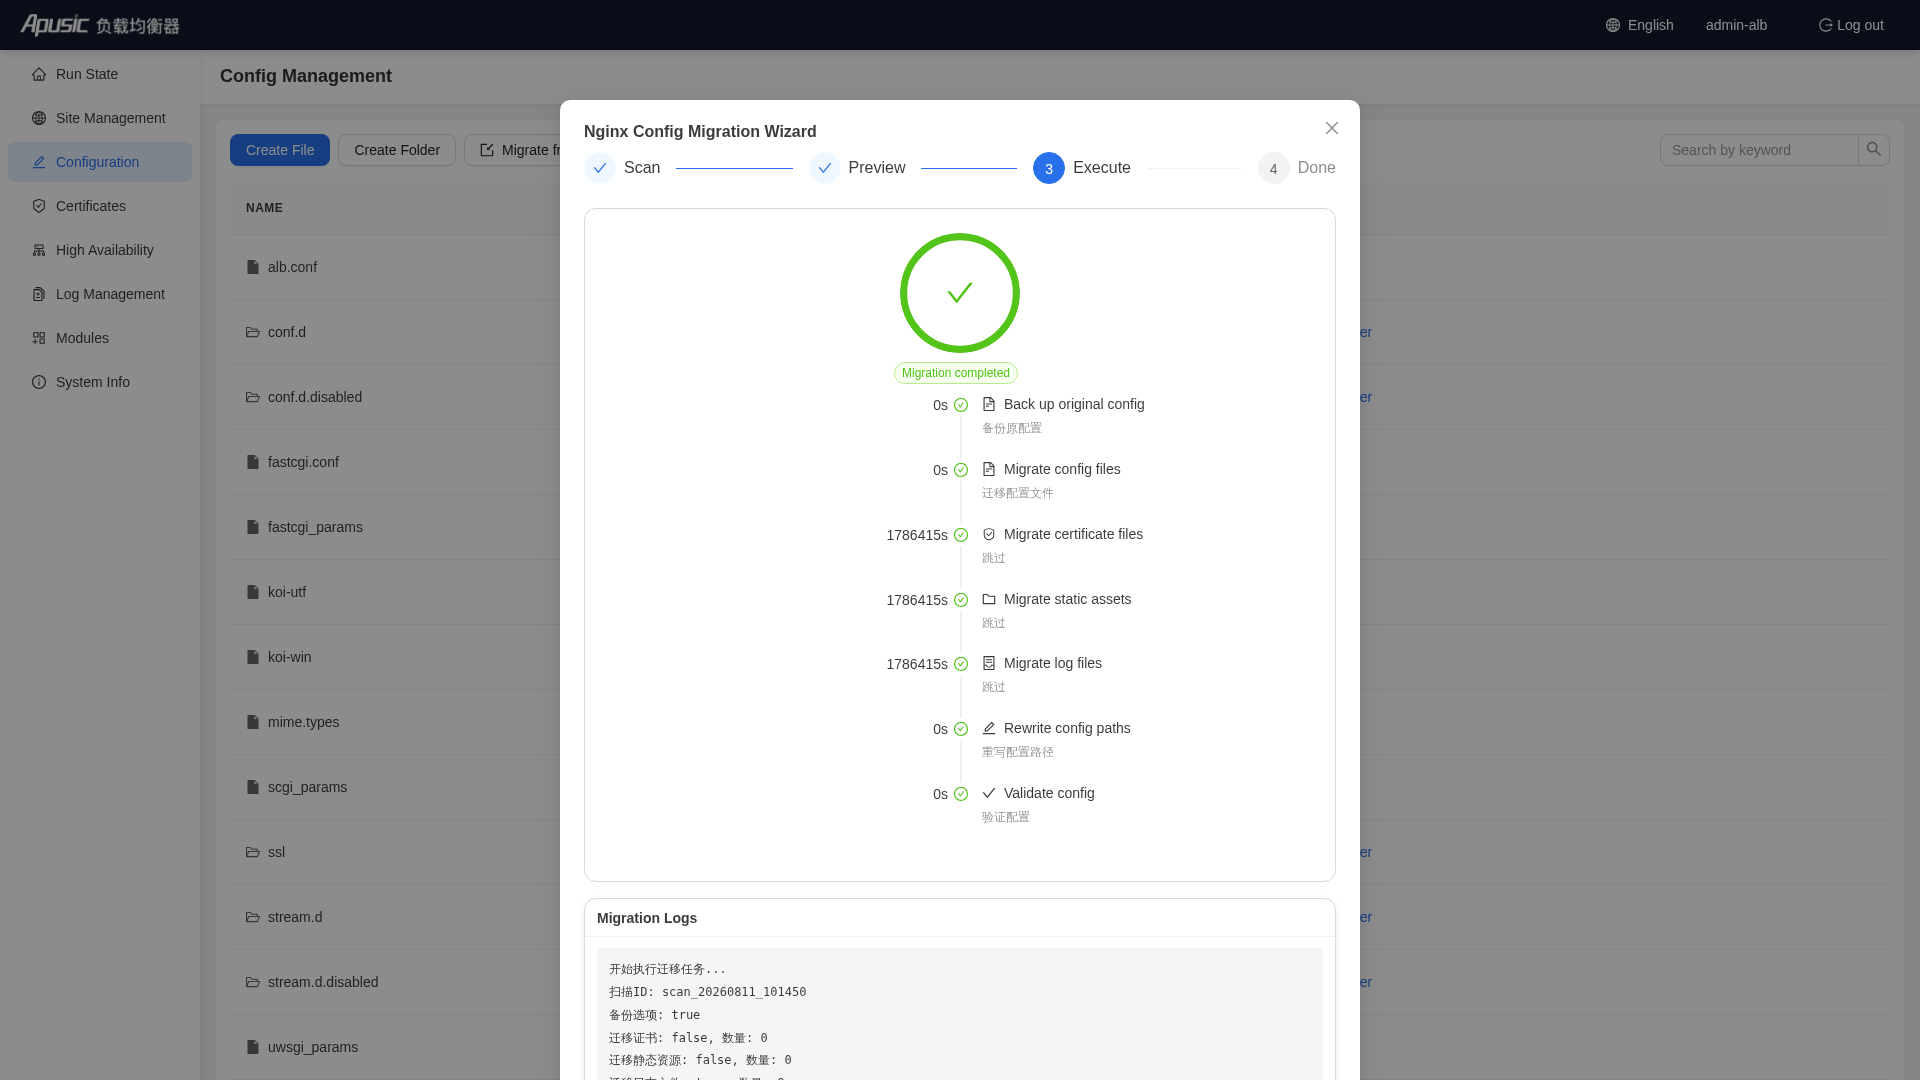Click the large green migration success checkmark
Viewport: 1920px width, 1080px height.
pyautogui.click(x=960, y=293)
